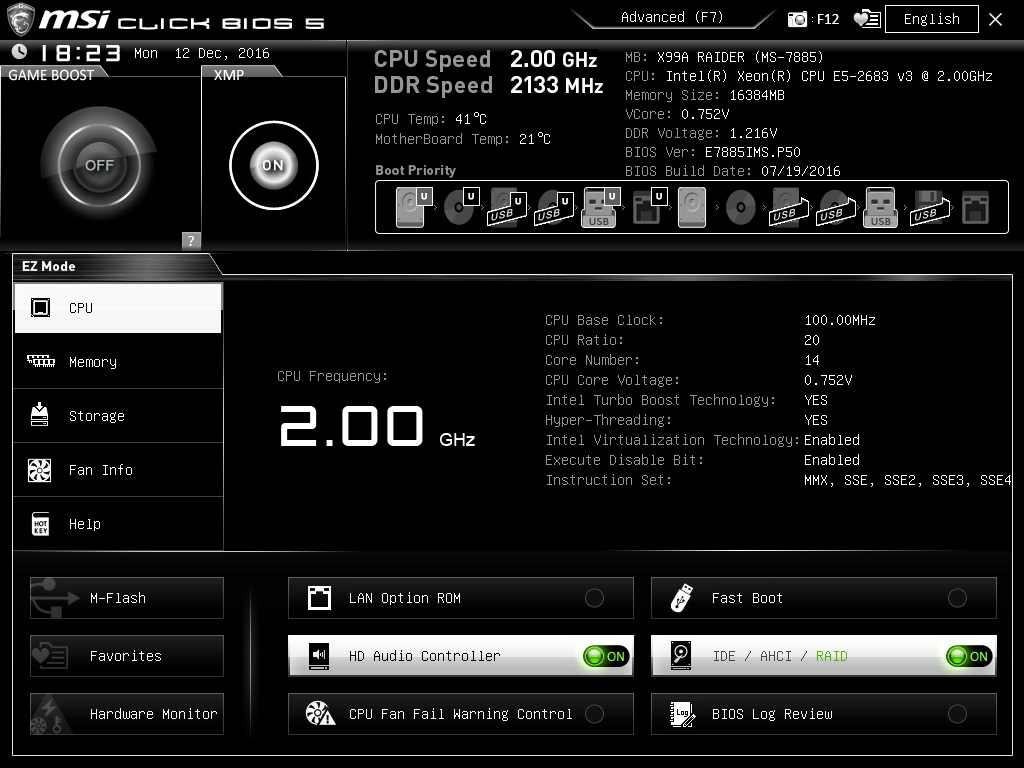Click the date Mon 12 Dec, 2016

click(202, 53)
